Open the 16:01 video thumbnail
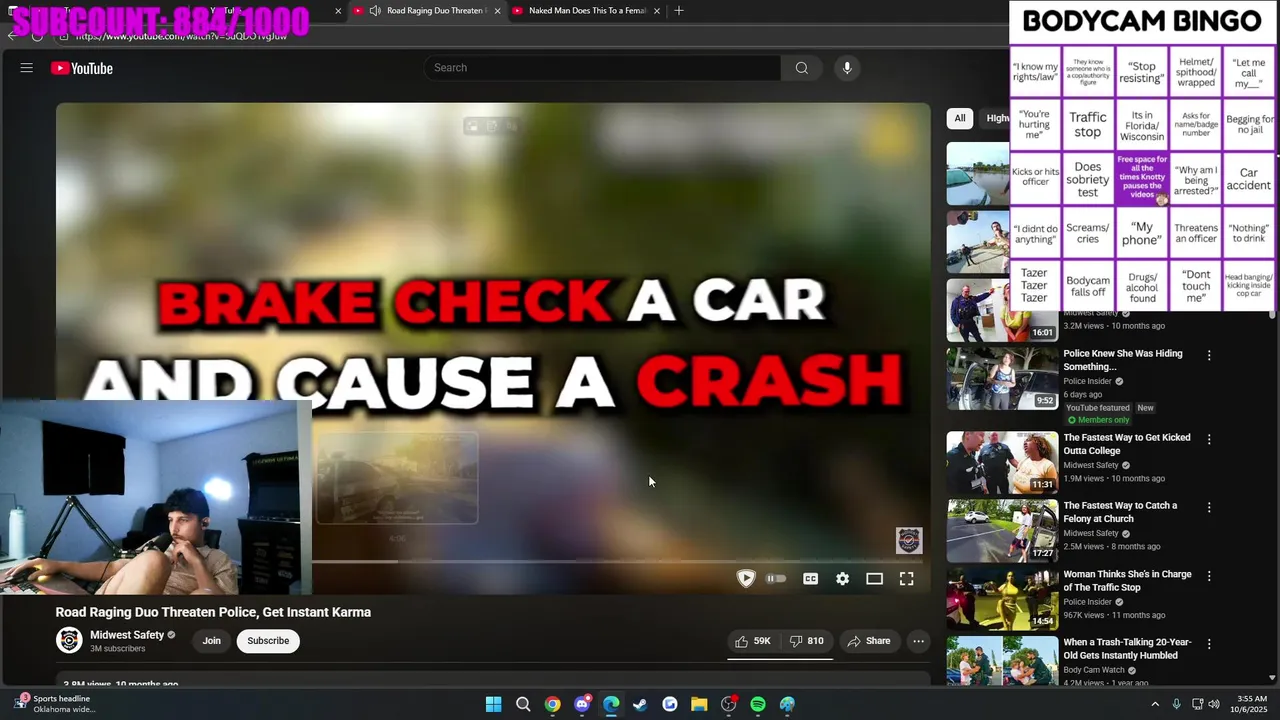Screen dimensions: 1280x720 click(x=1002, y=311)
